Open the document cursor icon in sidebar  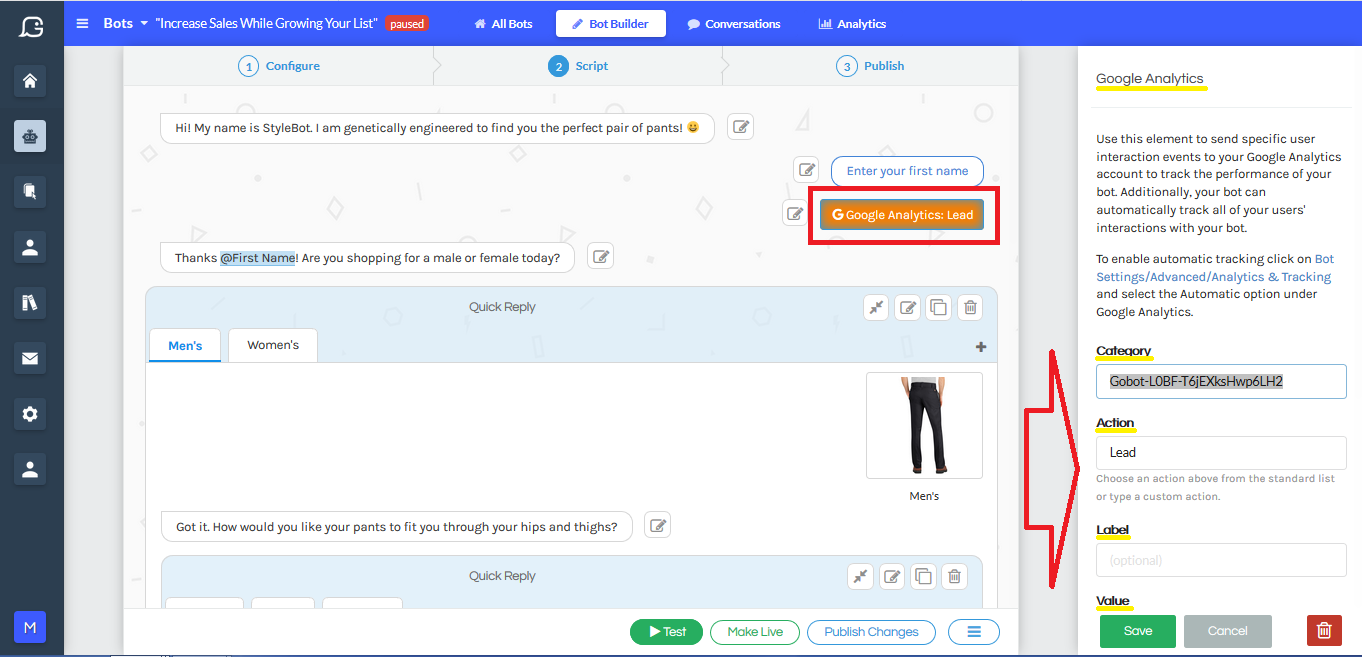[x=30, y=191]
